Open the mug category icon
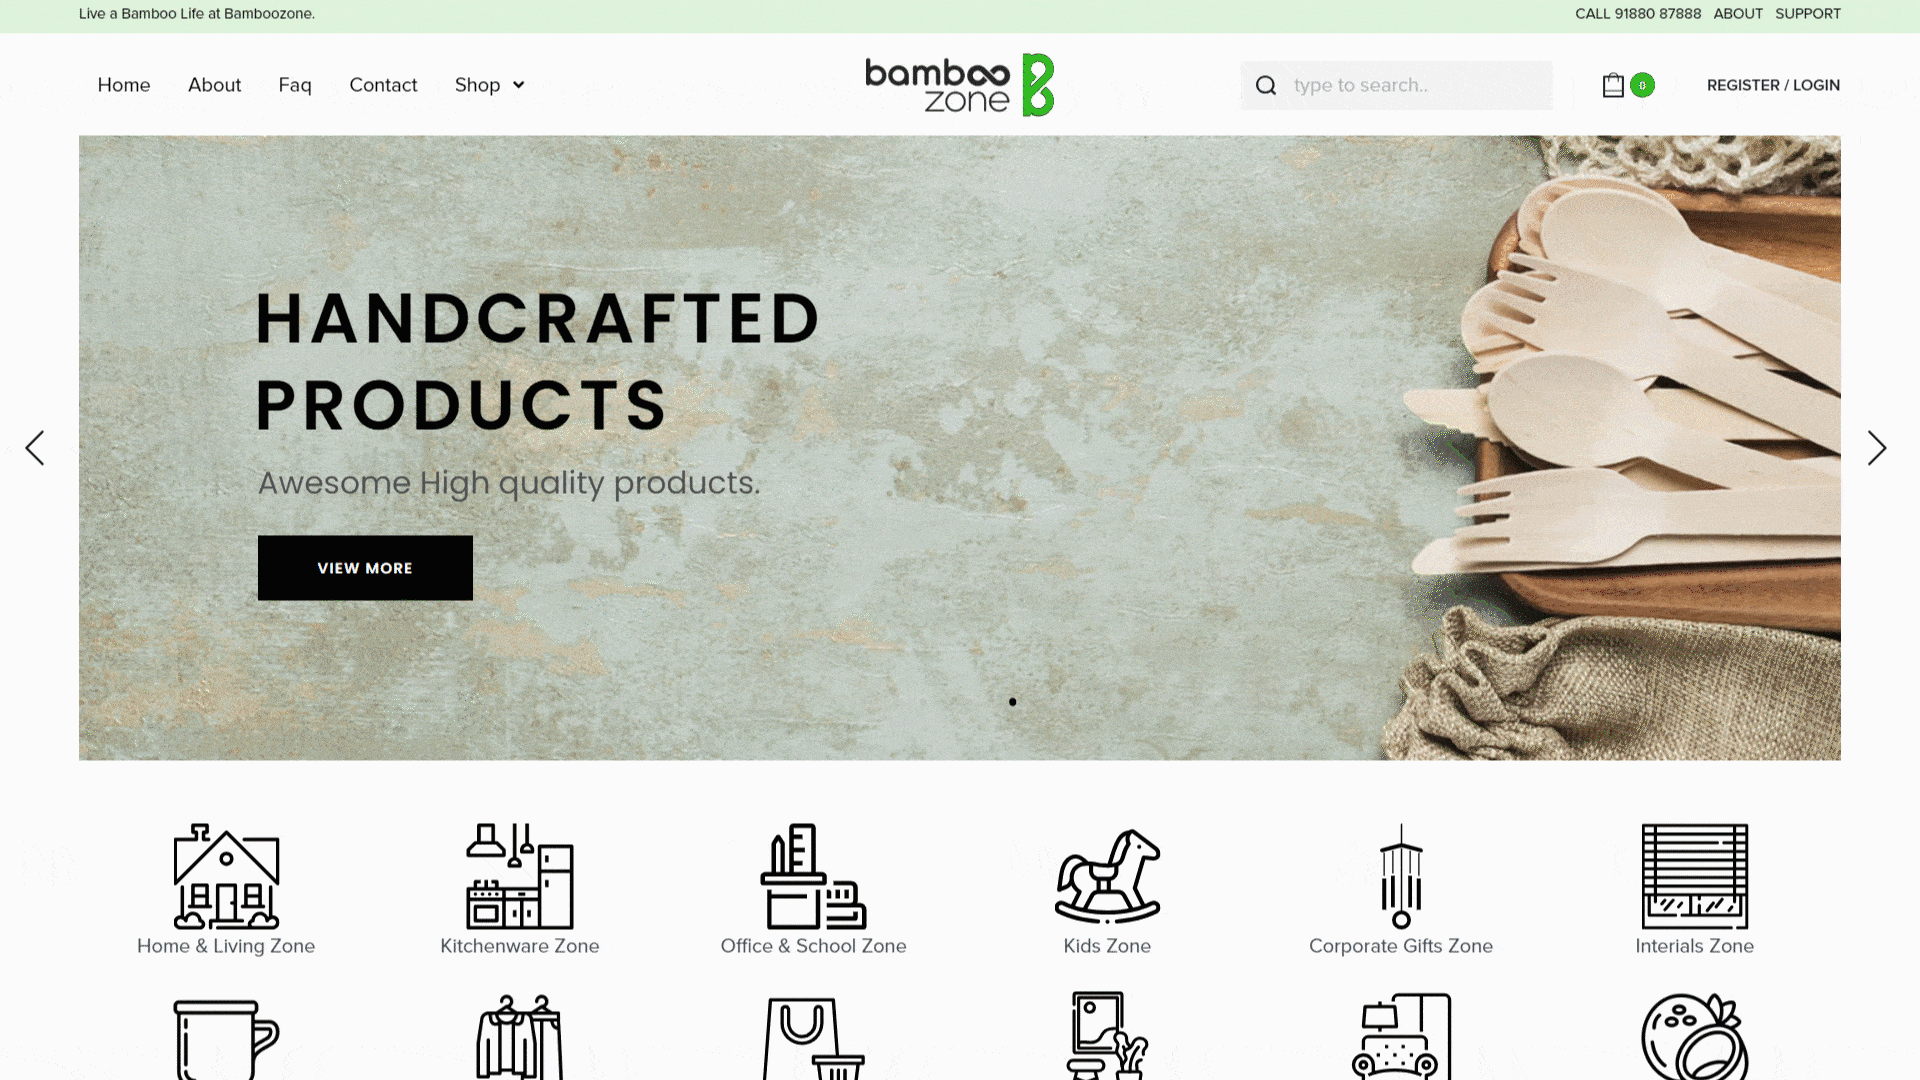Viewport: 1920px width, 1080px height. click(x=226, y=1039)
